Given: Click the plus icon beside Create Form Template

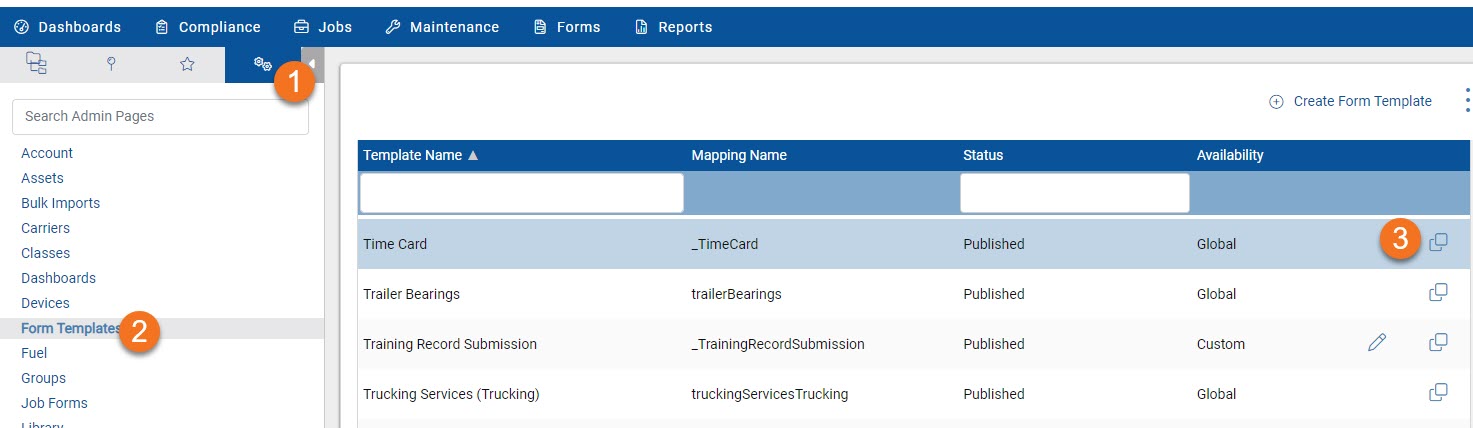Looking at the screenshot, I should 1276,101.
